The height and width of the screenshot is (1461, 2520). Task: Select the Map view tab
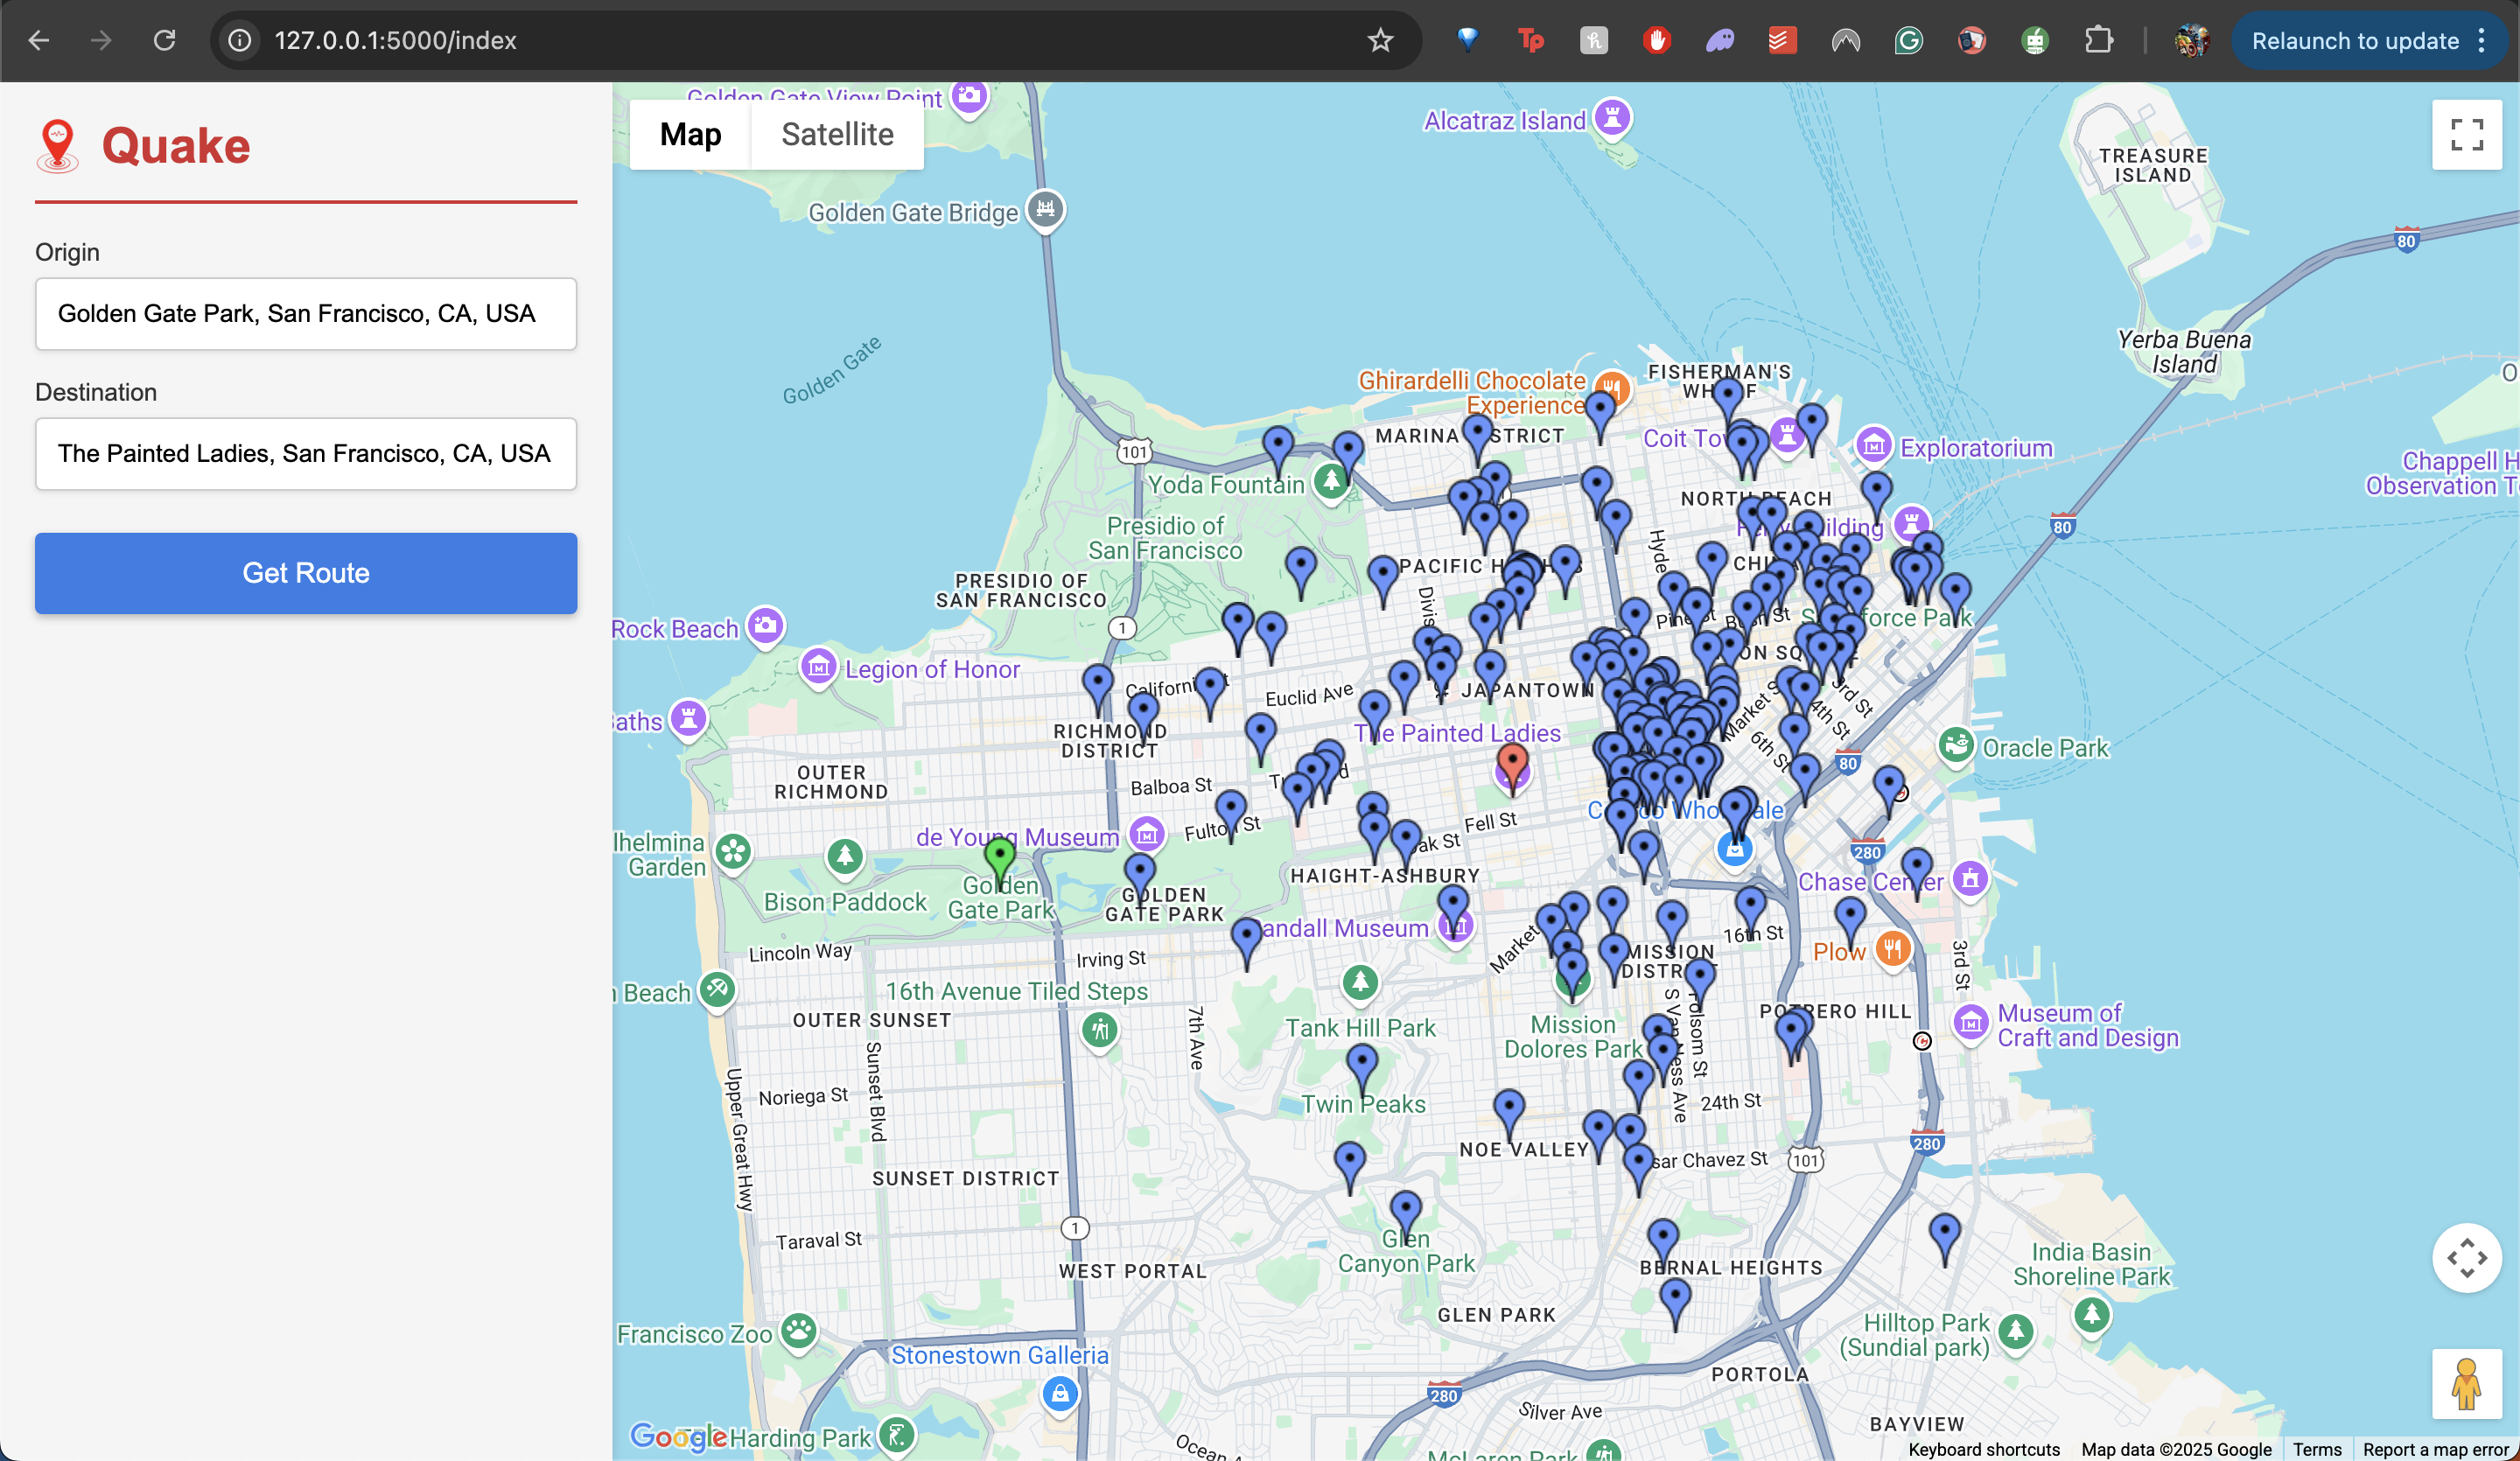(x=690, y=135)
